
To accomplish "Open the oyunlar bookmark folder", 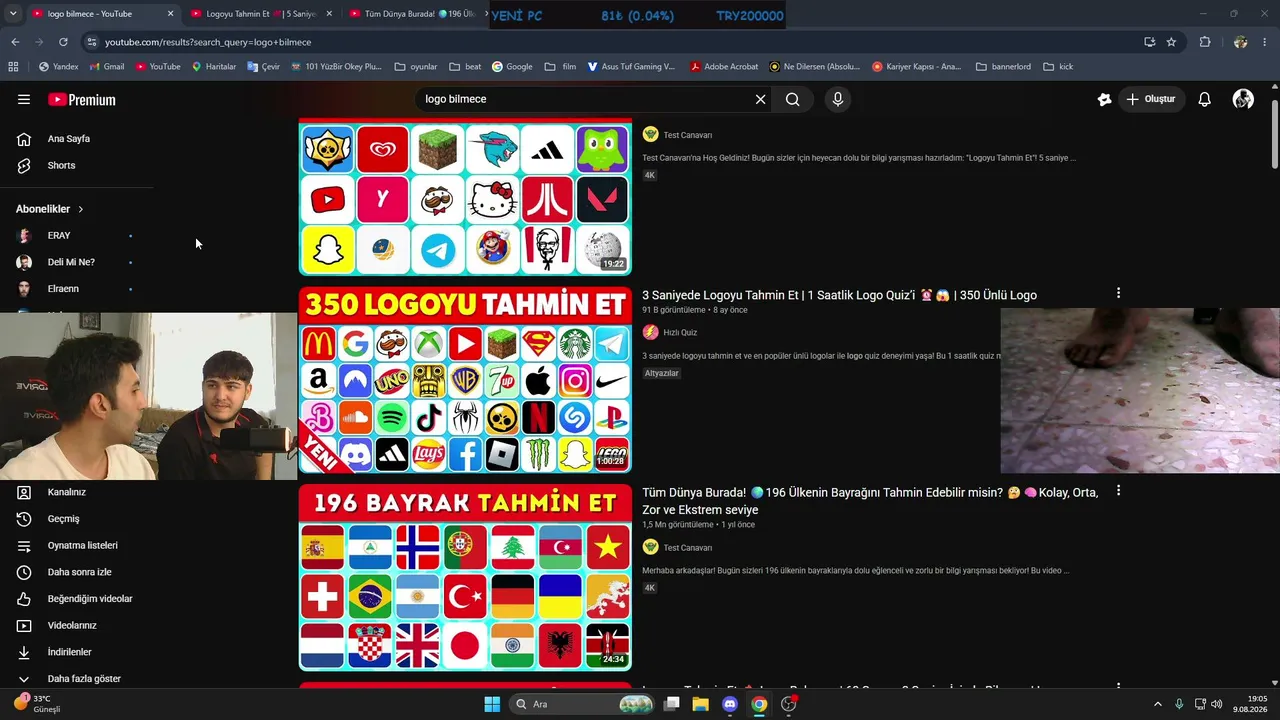I will click(x=416, y=67).
